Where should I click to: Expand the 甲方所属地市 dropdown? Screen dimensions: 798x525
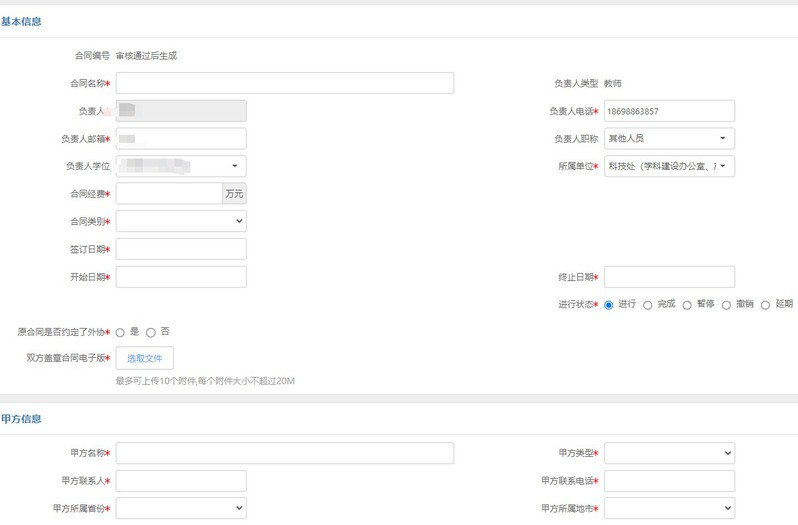pyautogui.click(x=669, y=508)
